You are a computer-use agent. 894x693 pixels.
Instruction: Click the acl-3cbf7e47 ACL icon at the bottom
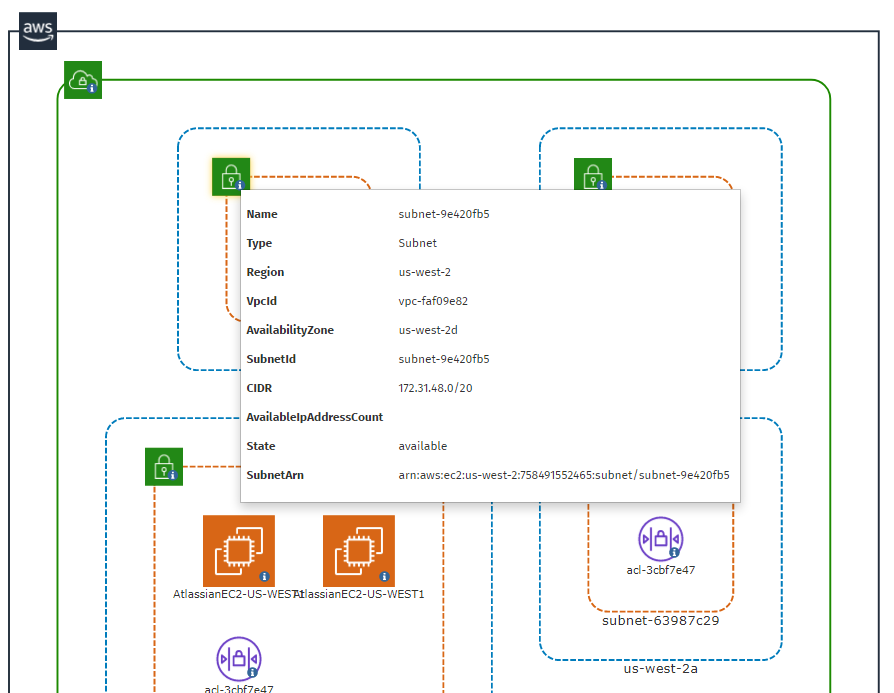pos(238,658)
